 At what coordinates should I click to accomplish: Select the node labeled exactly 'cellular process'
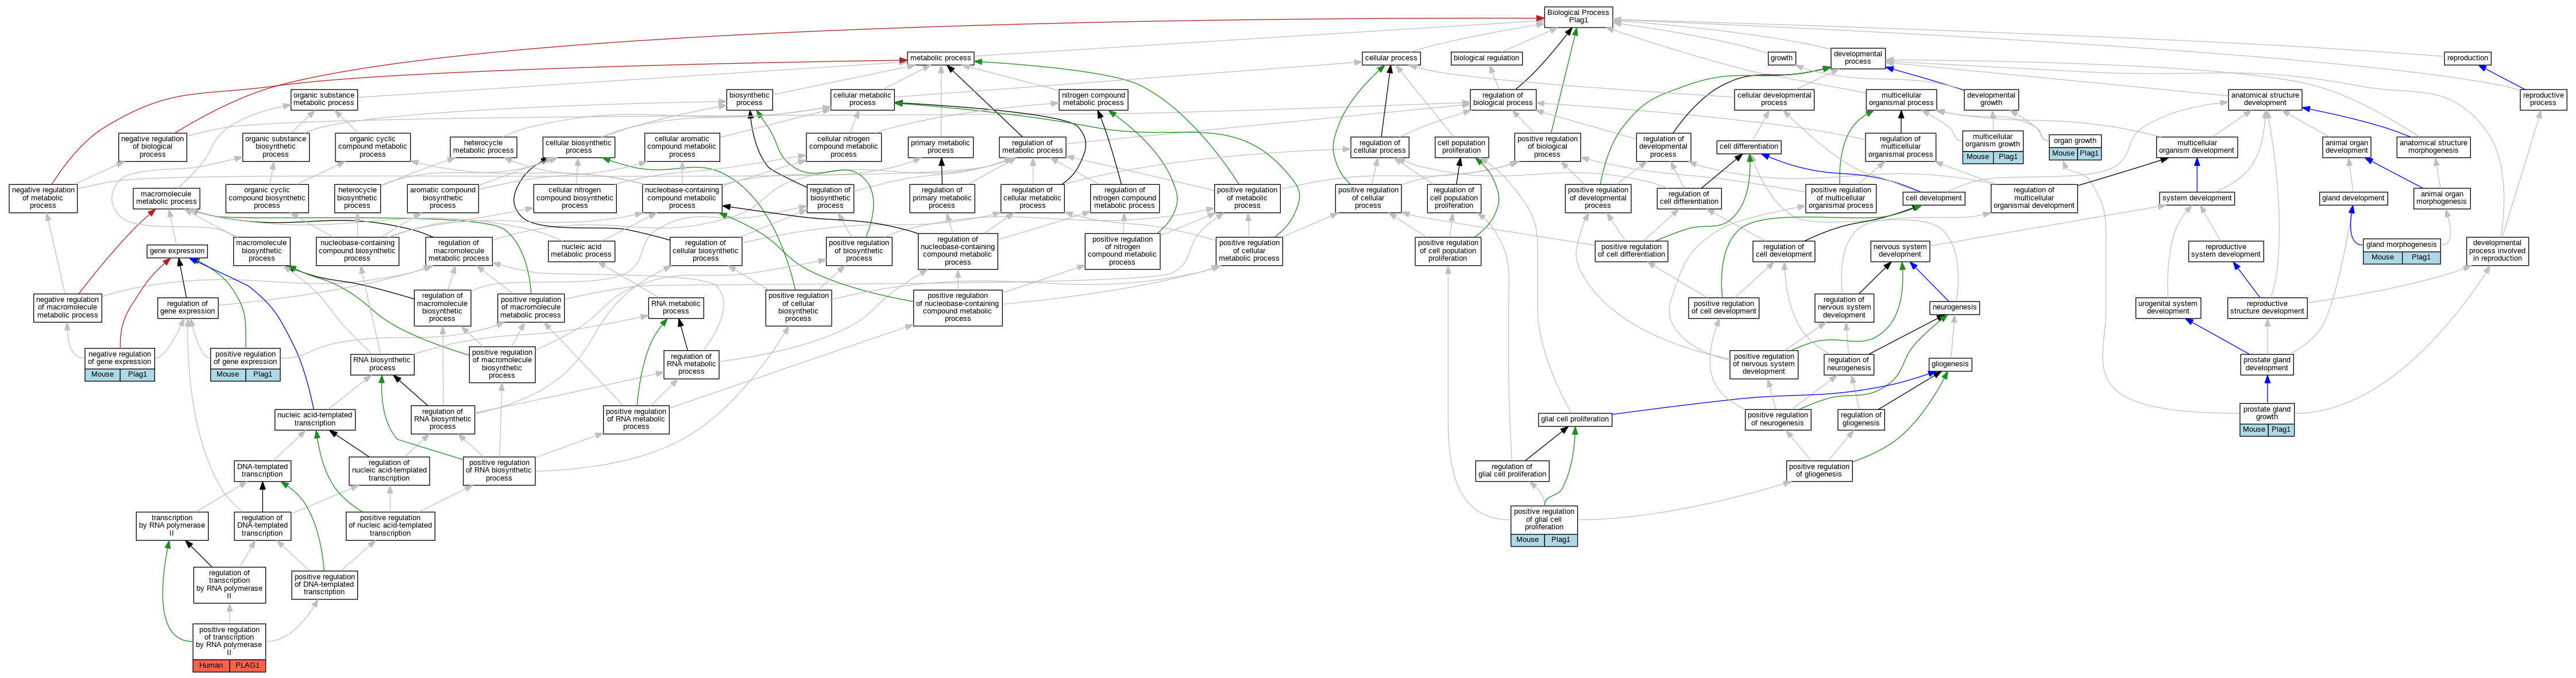tap(1391, 58)
